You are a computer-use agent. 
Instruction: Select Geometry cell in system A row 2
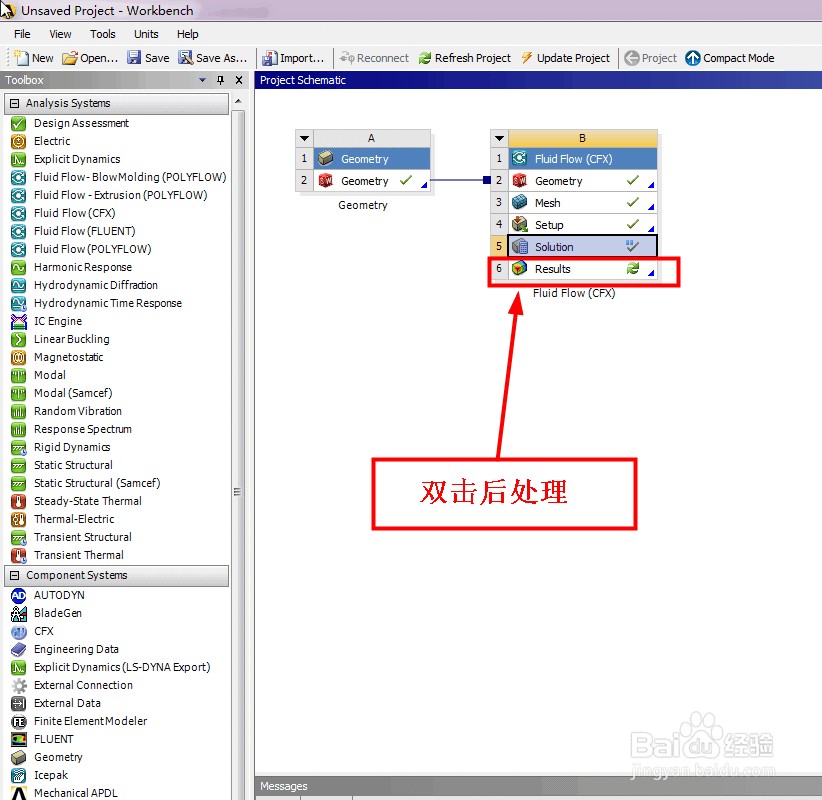372,181
